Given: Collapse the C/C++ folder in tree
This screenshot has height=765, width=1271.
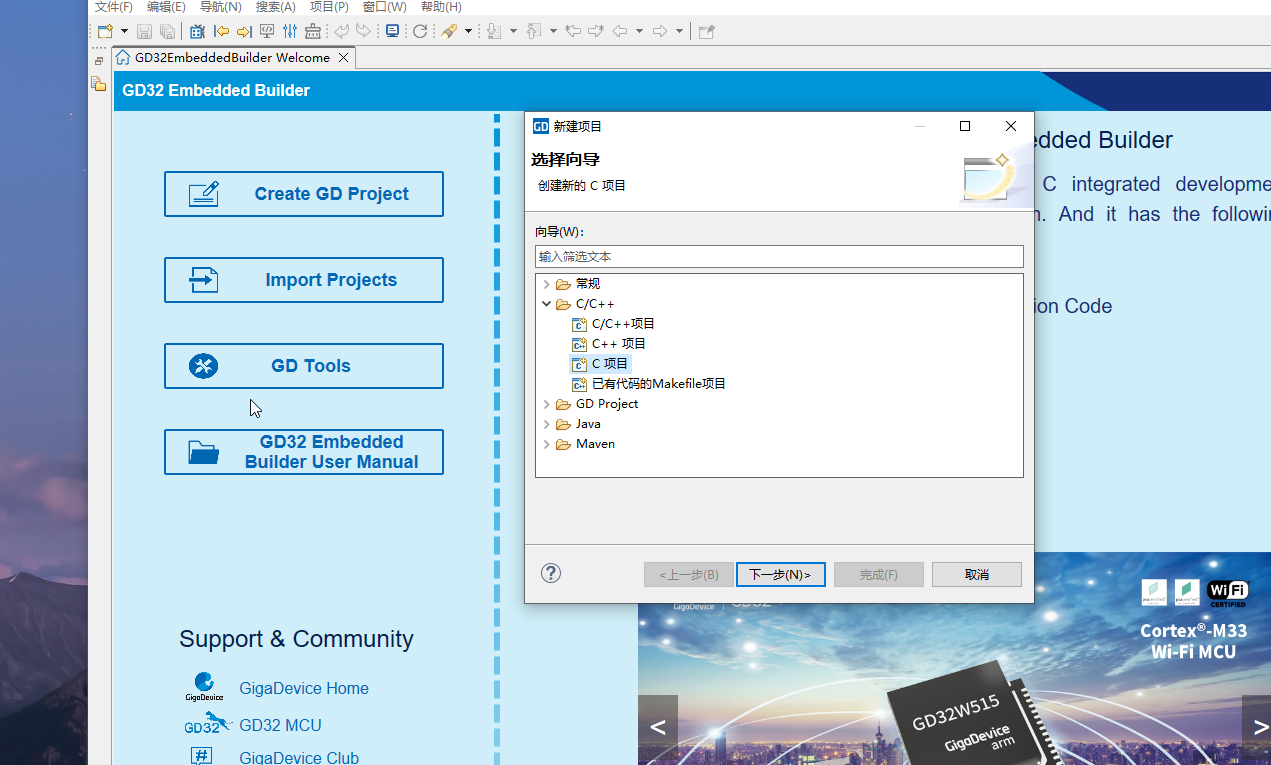Looking at the screenshot, I should pyautogui.click(x=546, y=304).
